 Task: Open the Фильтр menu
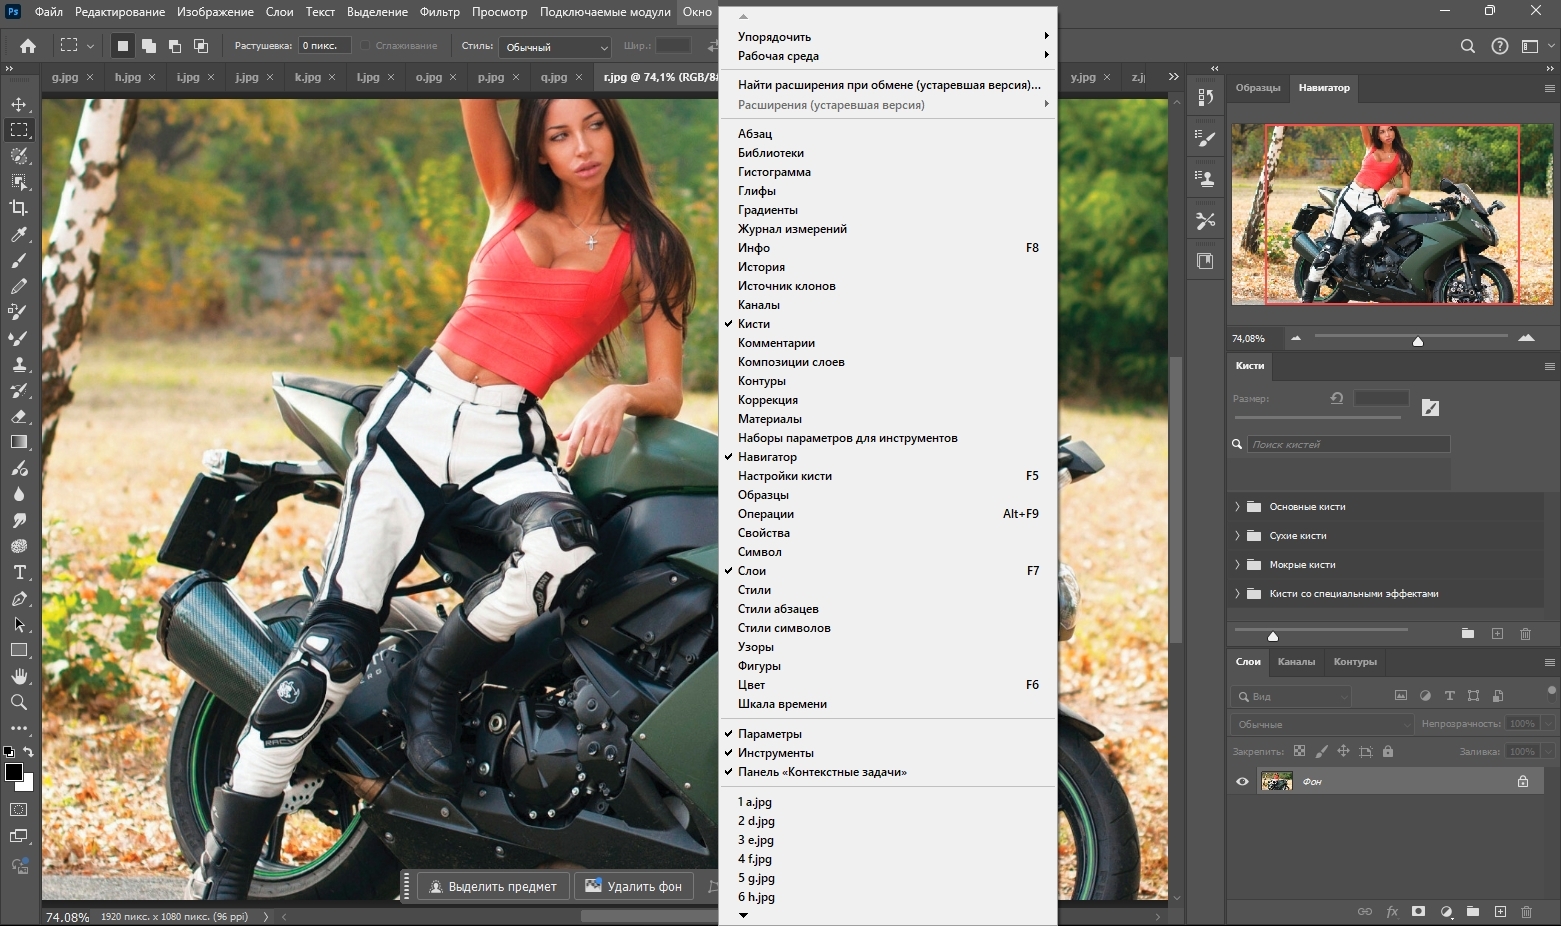pos(440,12)
